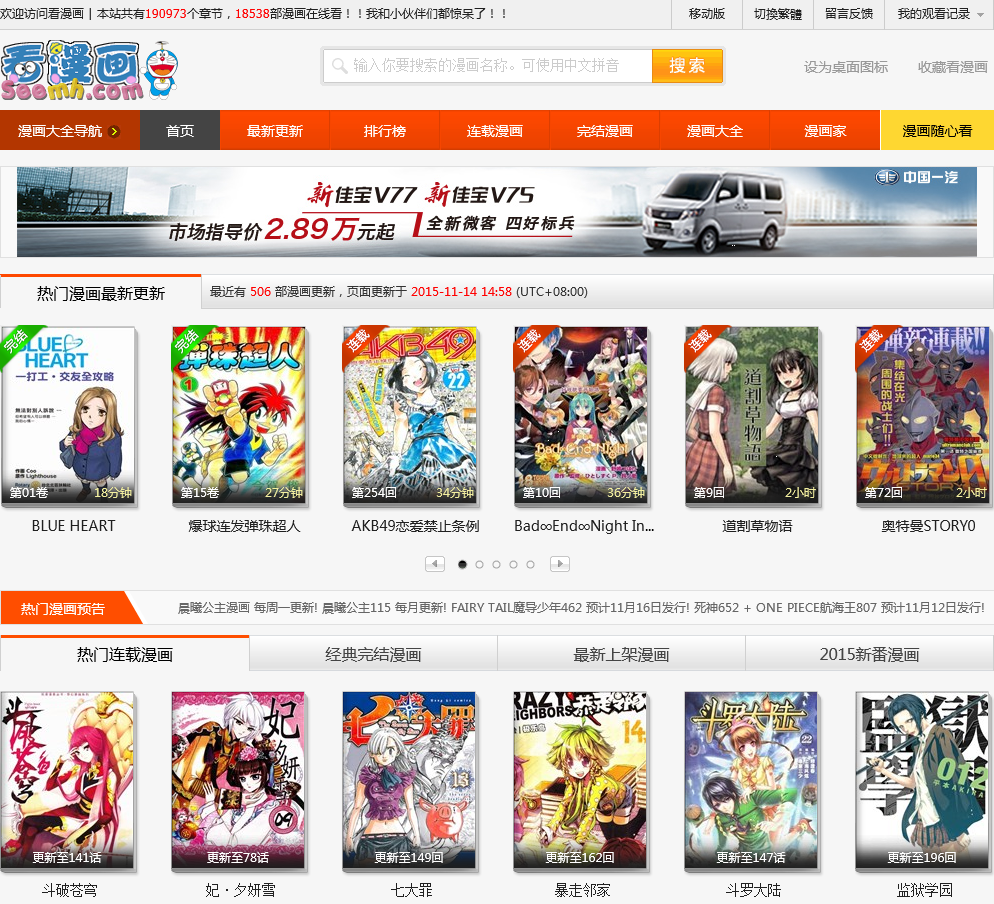This screenshot has height=904, width=994.
Task: Open the 移动版 link
Action: (707, 14)
